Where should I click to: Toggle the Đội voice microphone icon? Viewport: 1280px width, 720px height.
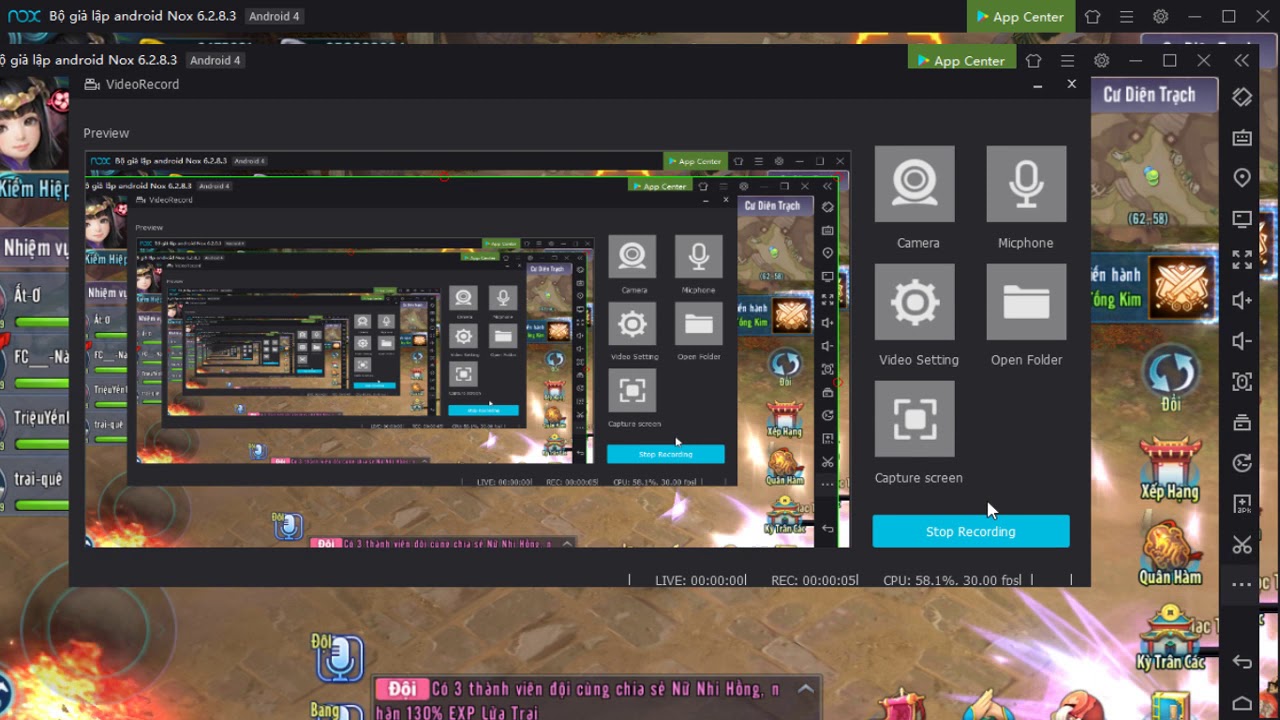pos(338,656)
